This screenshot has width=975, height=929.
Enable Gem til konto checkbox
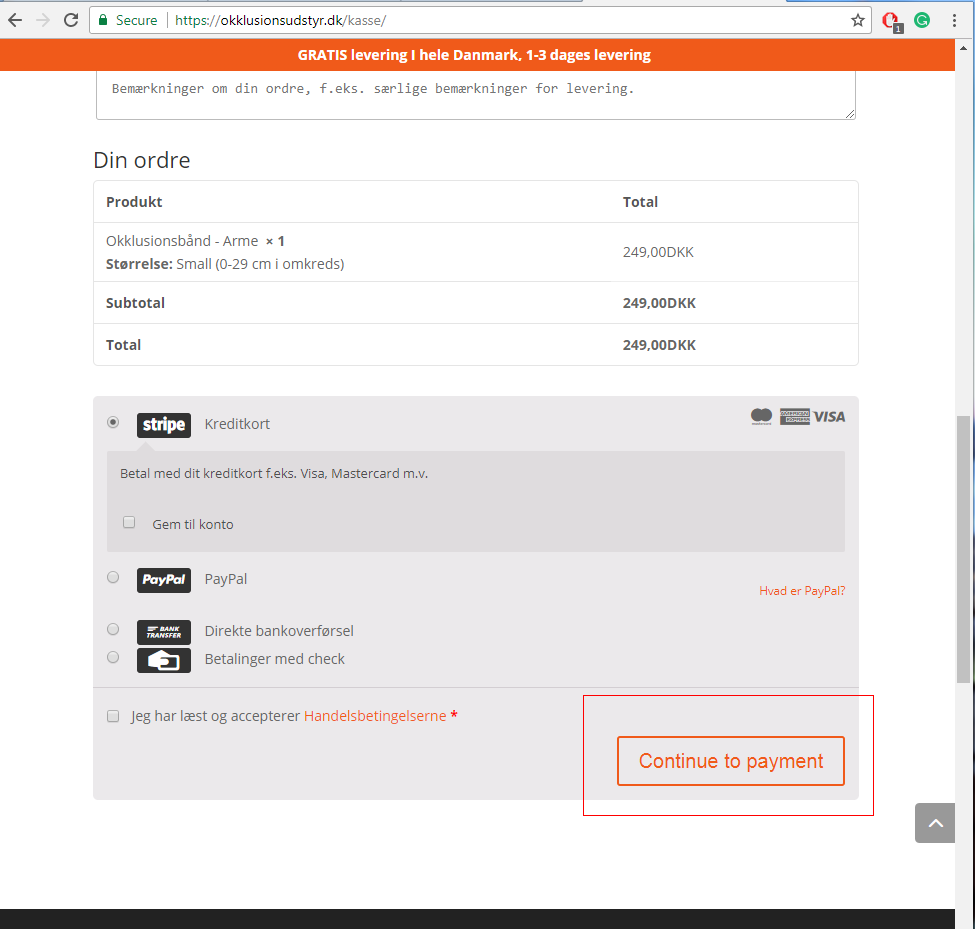tap(129, 522)
